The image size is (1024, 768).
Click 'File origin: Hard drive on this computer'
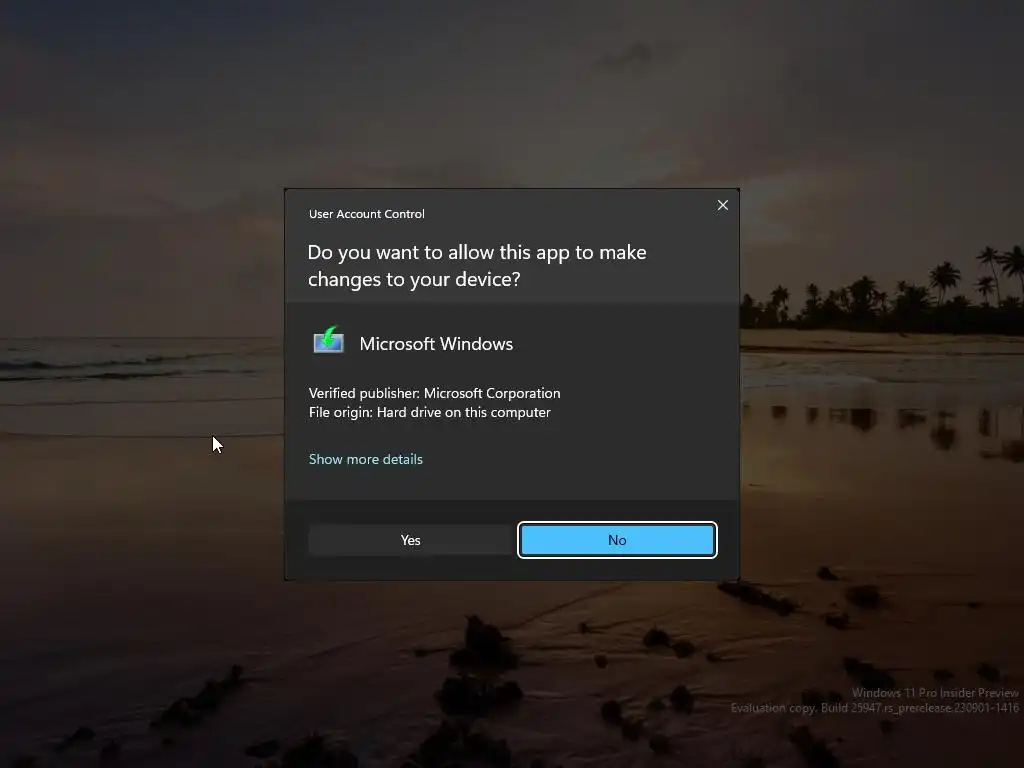430,412
